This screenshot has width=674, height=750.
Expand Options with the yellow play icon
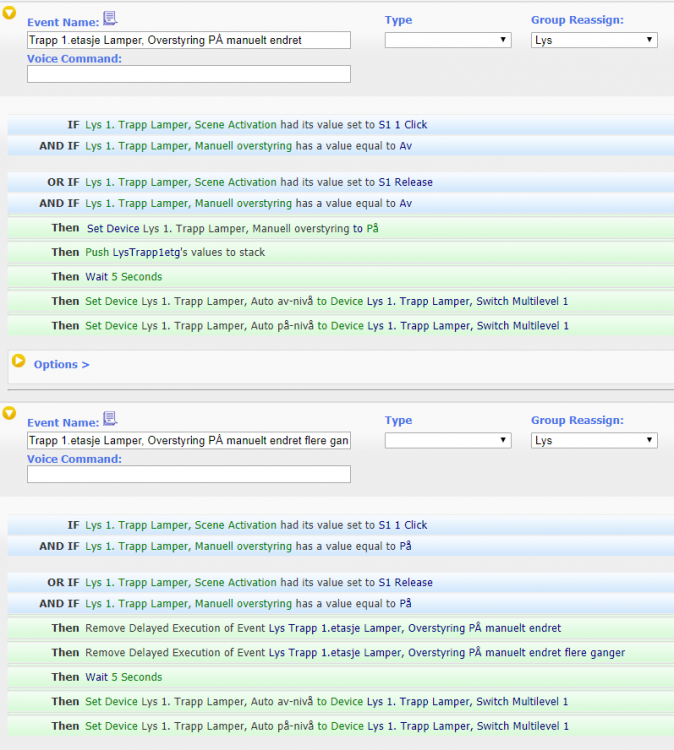tap(19, 361)
